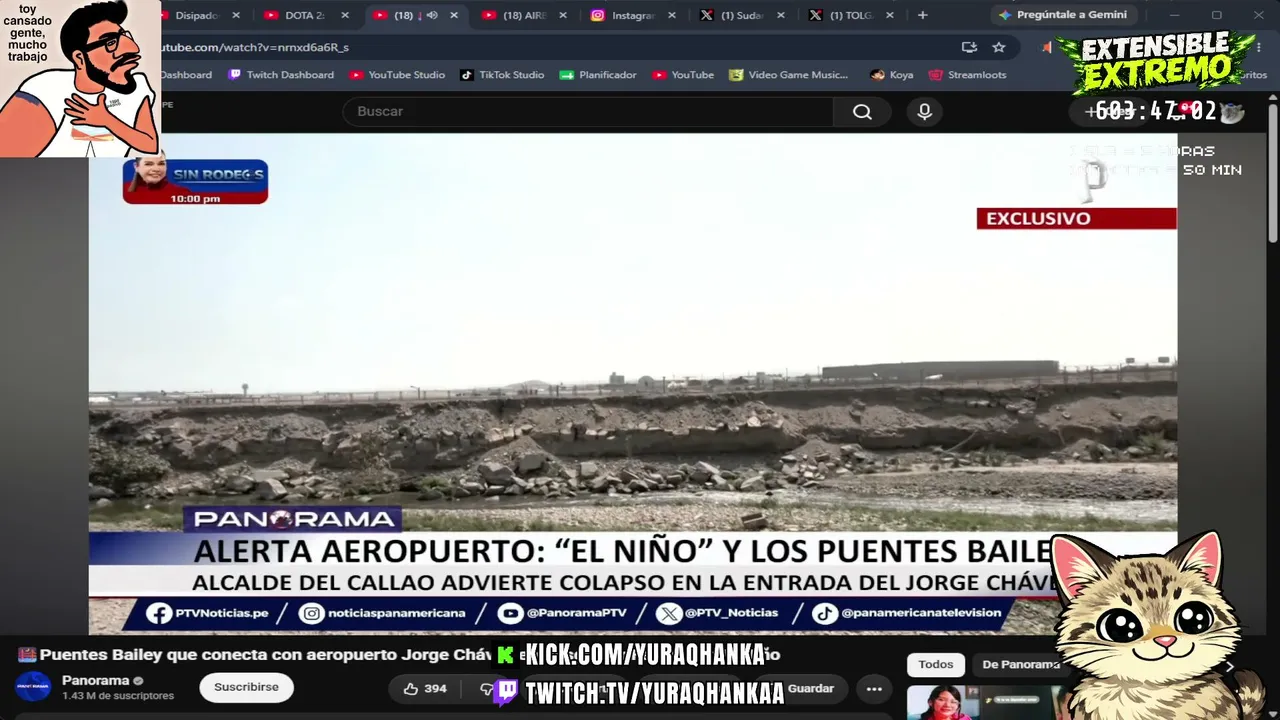This screenshot has height=720, width=1280.
Task: Open the more actions three-dot menu
Action: [874, 688]
